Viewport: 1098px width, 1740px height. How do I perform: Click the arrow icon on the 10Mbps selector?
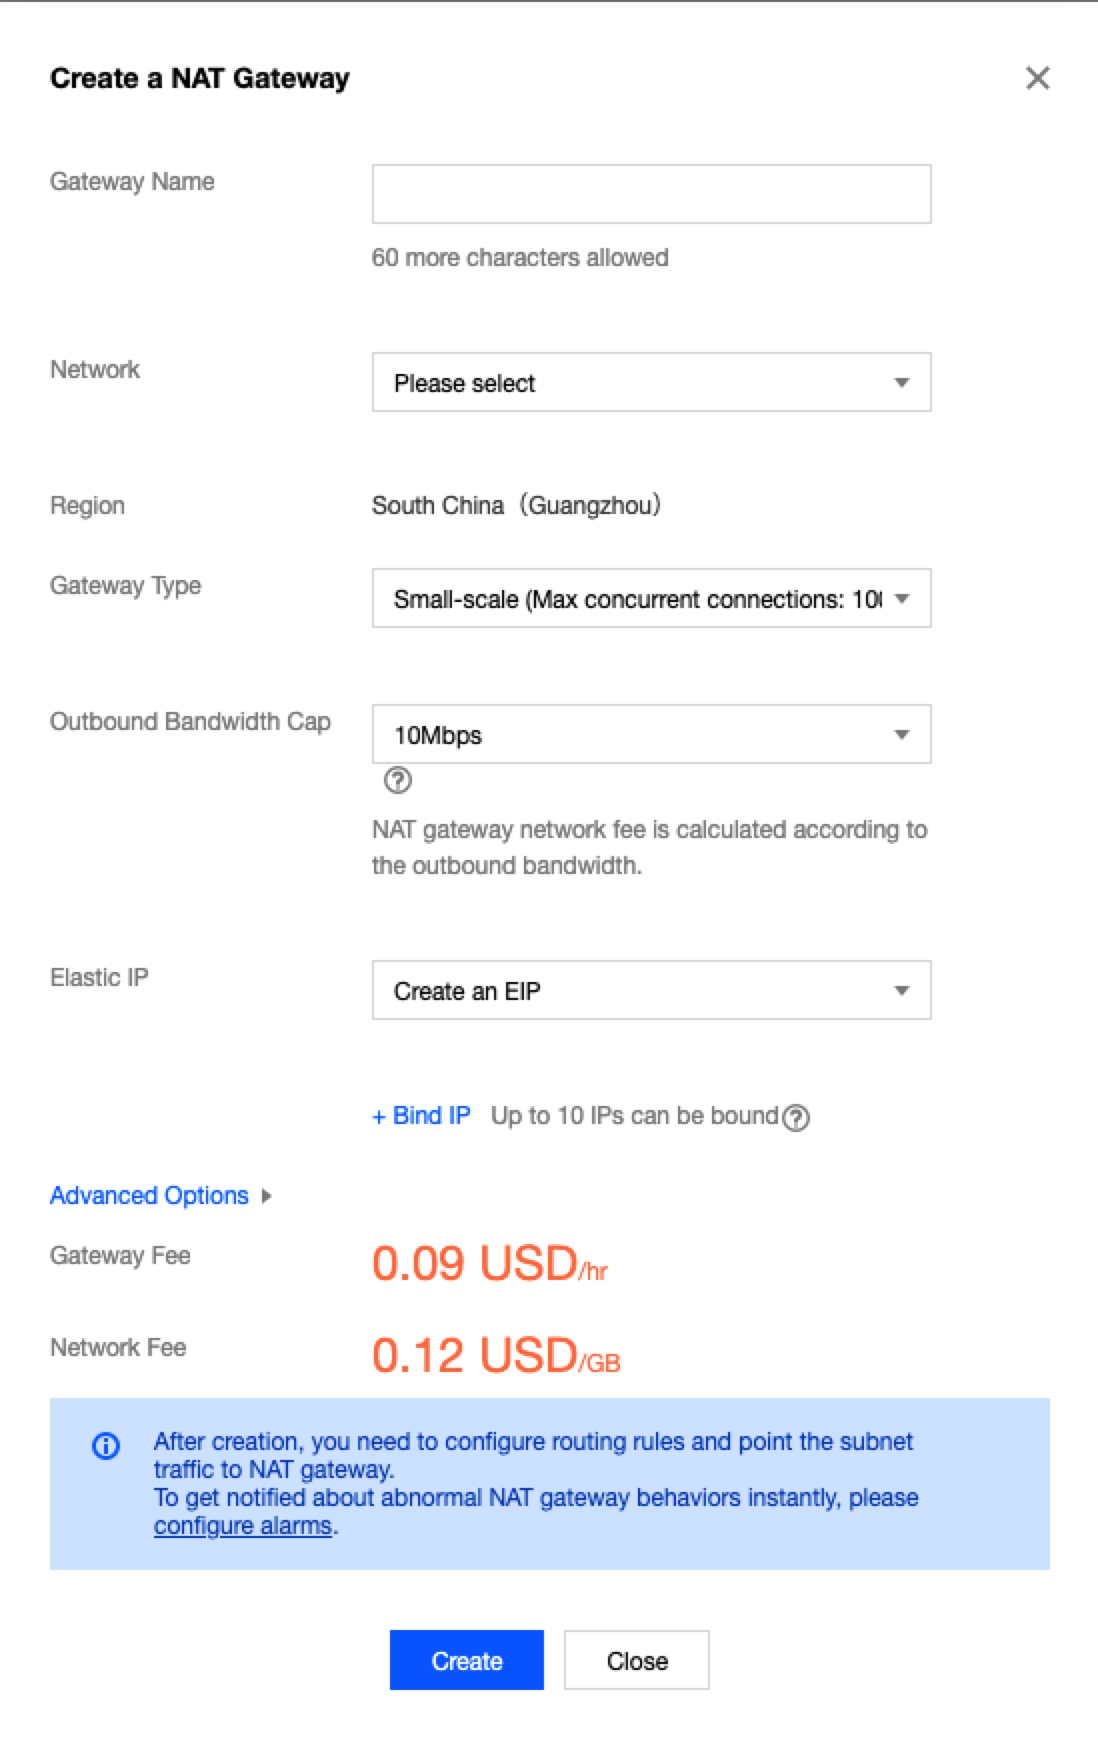click(x=902, y=735)
